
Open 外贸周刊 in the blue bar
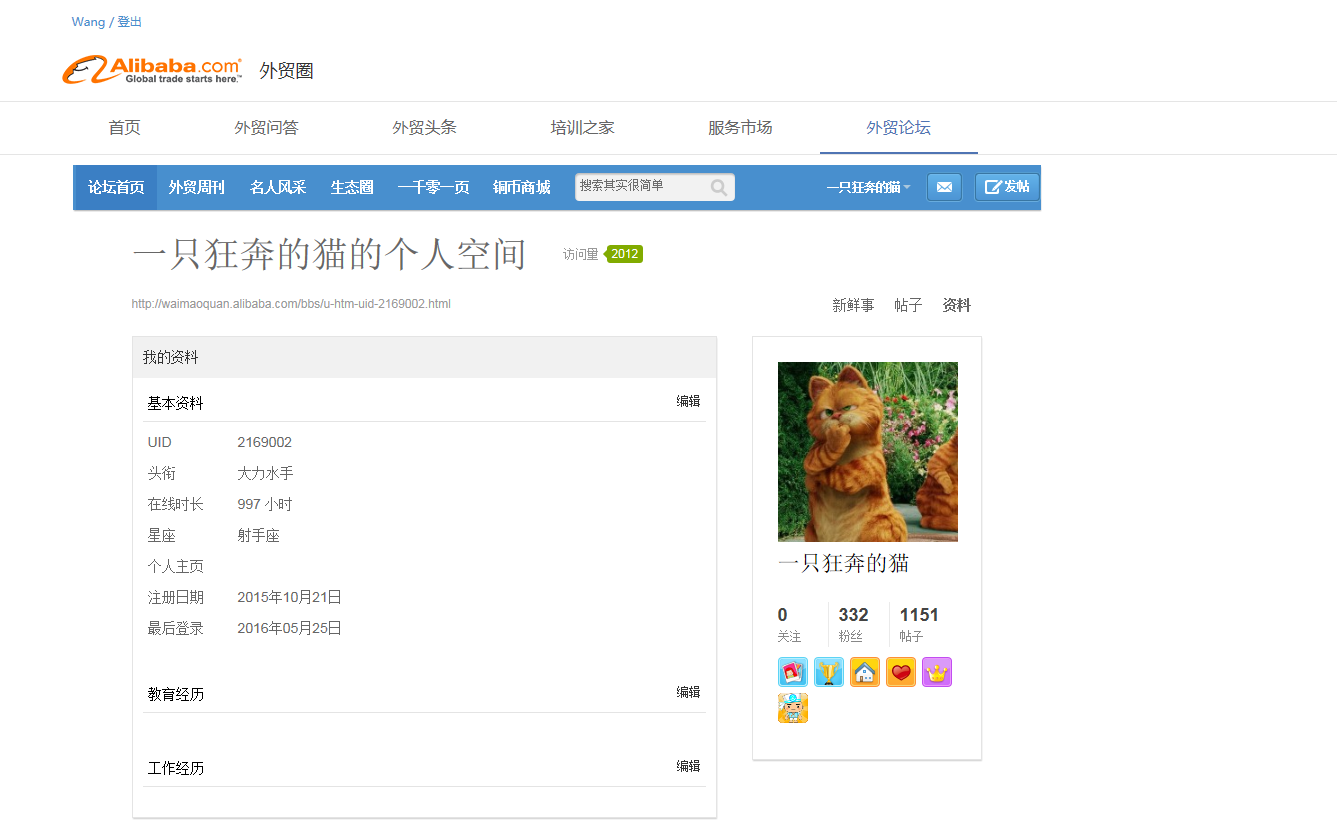pos(197,187)
